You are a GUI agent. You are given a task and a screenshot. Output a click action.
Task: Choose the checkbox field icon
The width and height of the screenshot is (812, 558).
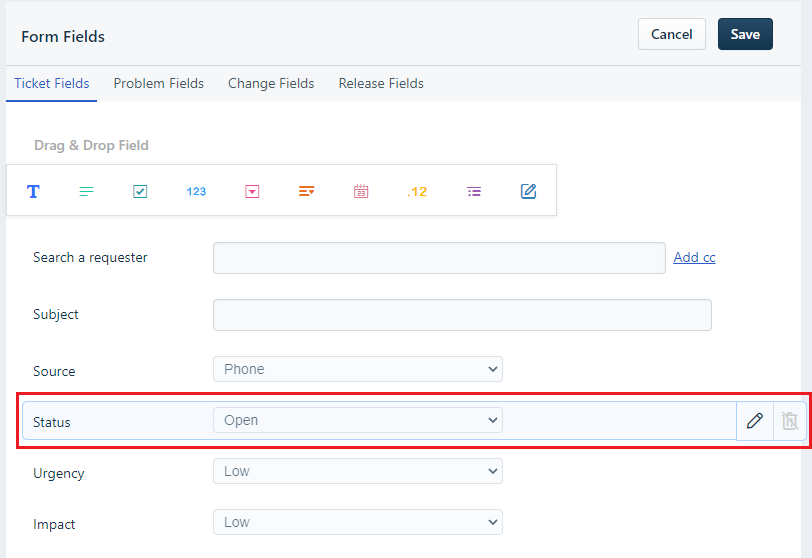tap(140, 192)
